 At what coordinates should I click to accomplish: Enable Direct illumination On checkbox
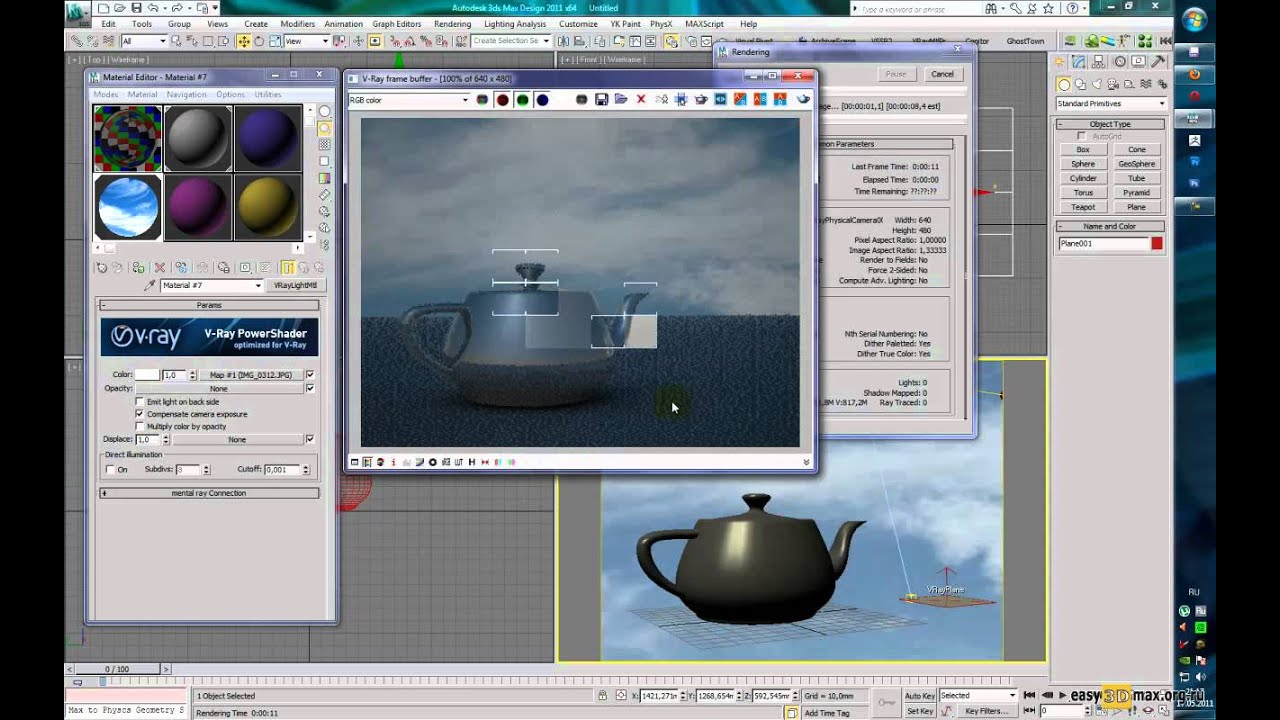110,469
